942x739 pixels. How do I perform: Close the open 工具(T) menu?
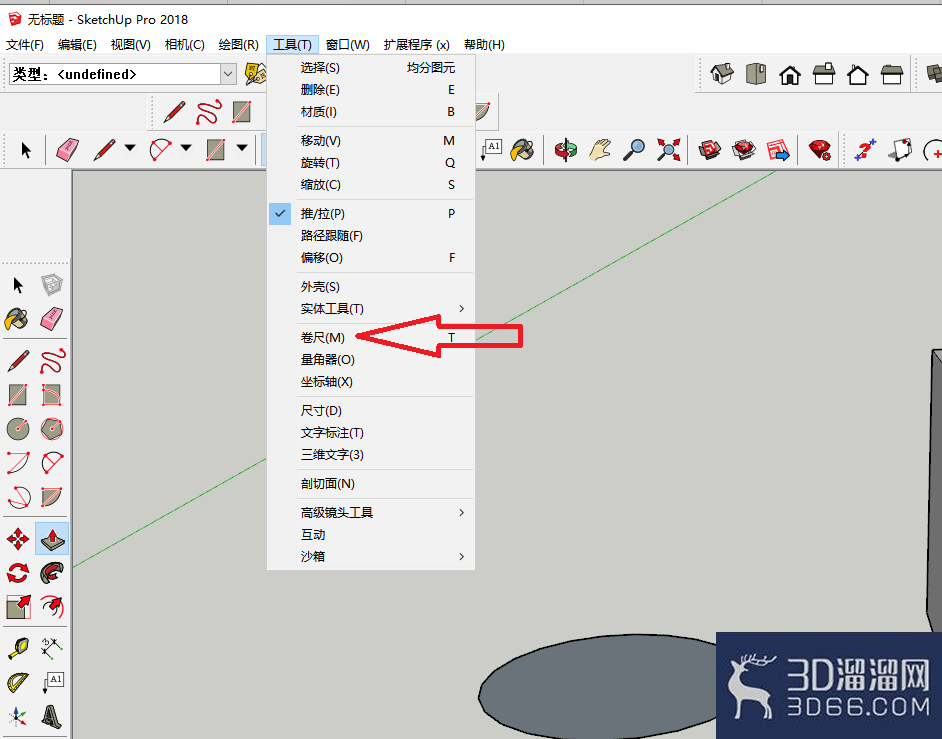coord(292,44)
